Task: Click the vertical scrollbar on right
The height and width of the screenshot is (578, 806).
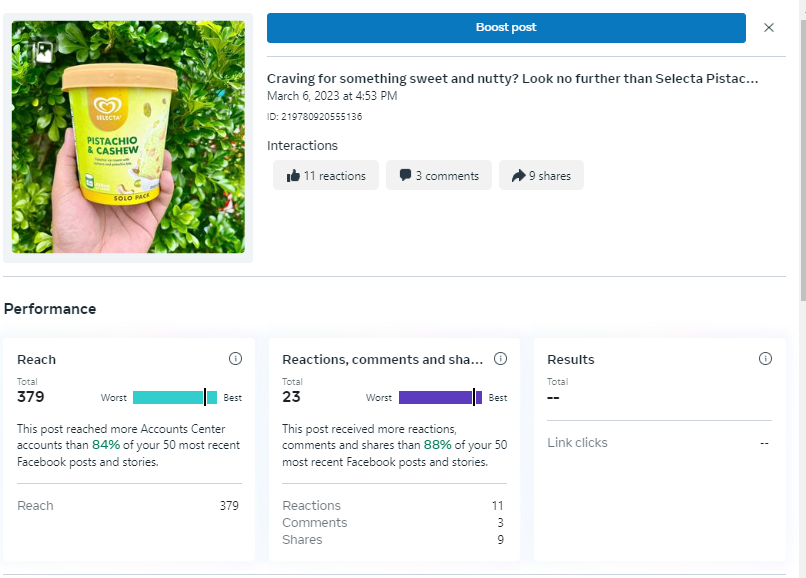Action: coord(802,150)
